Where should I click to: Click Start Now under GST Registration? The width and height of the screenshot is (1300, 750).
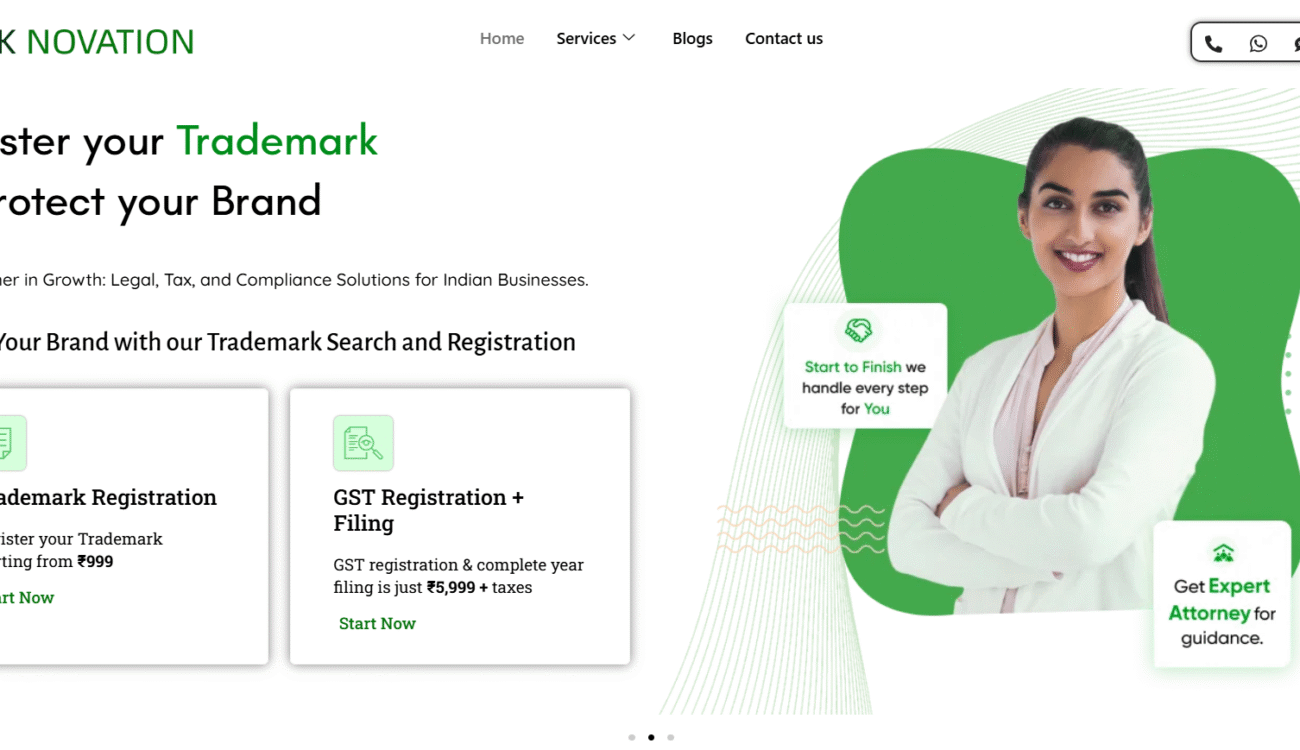(x=377, y=623)
